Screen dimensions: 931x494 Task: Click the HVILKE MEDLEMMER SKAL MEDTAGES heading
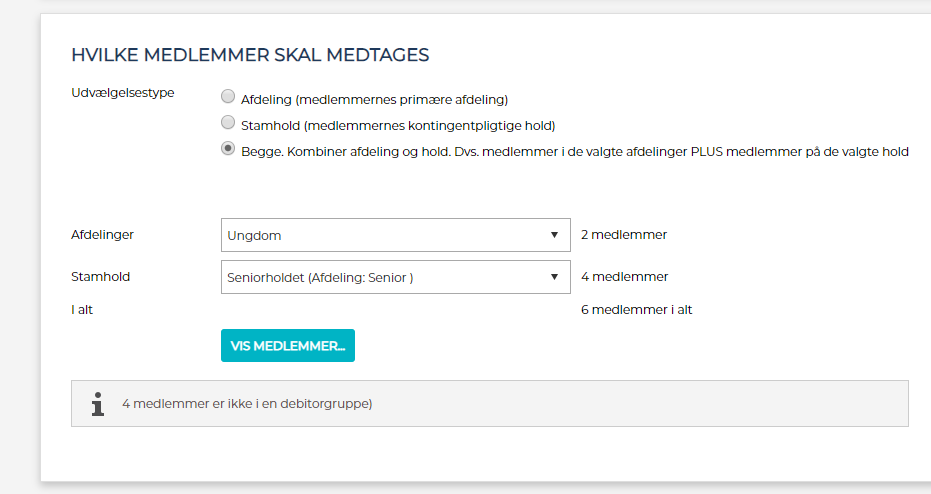pos(250,55)
